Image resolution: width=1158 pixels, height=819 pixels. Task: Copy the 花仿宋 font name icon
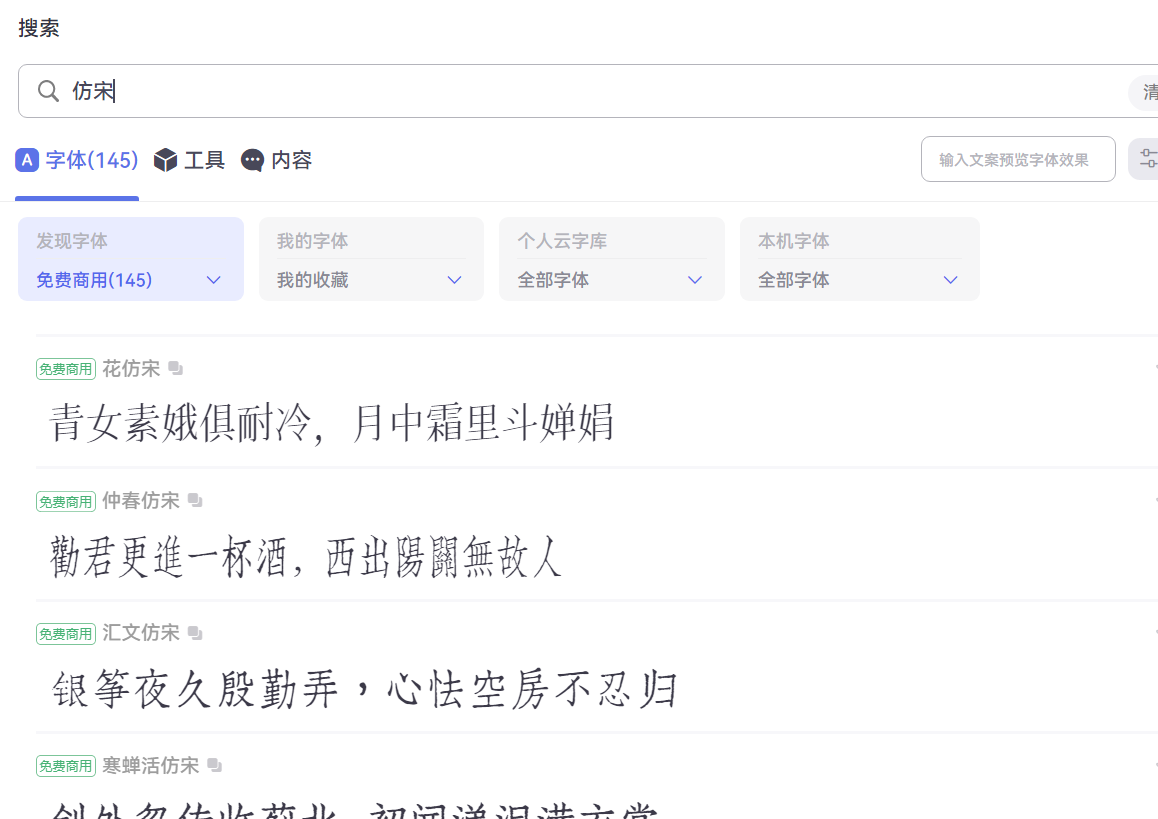176,369
